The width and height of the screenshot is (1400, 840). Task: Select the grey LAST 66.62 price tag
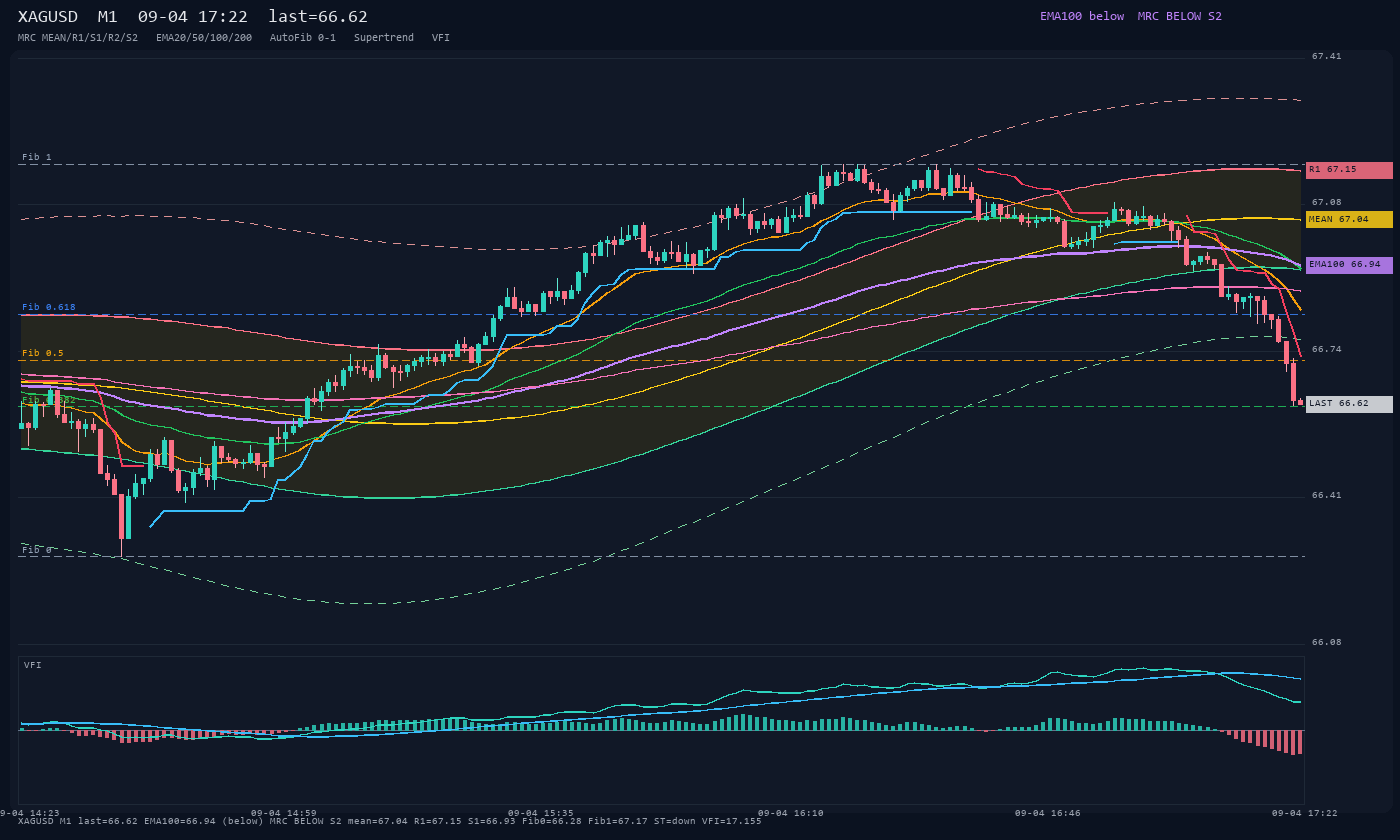click(1349, 404)
